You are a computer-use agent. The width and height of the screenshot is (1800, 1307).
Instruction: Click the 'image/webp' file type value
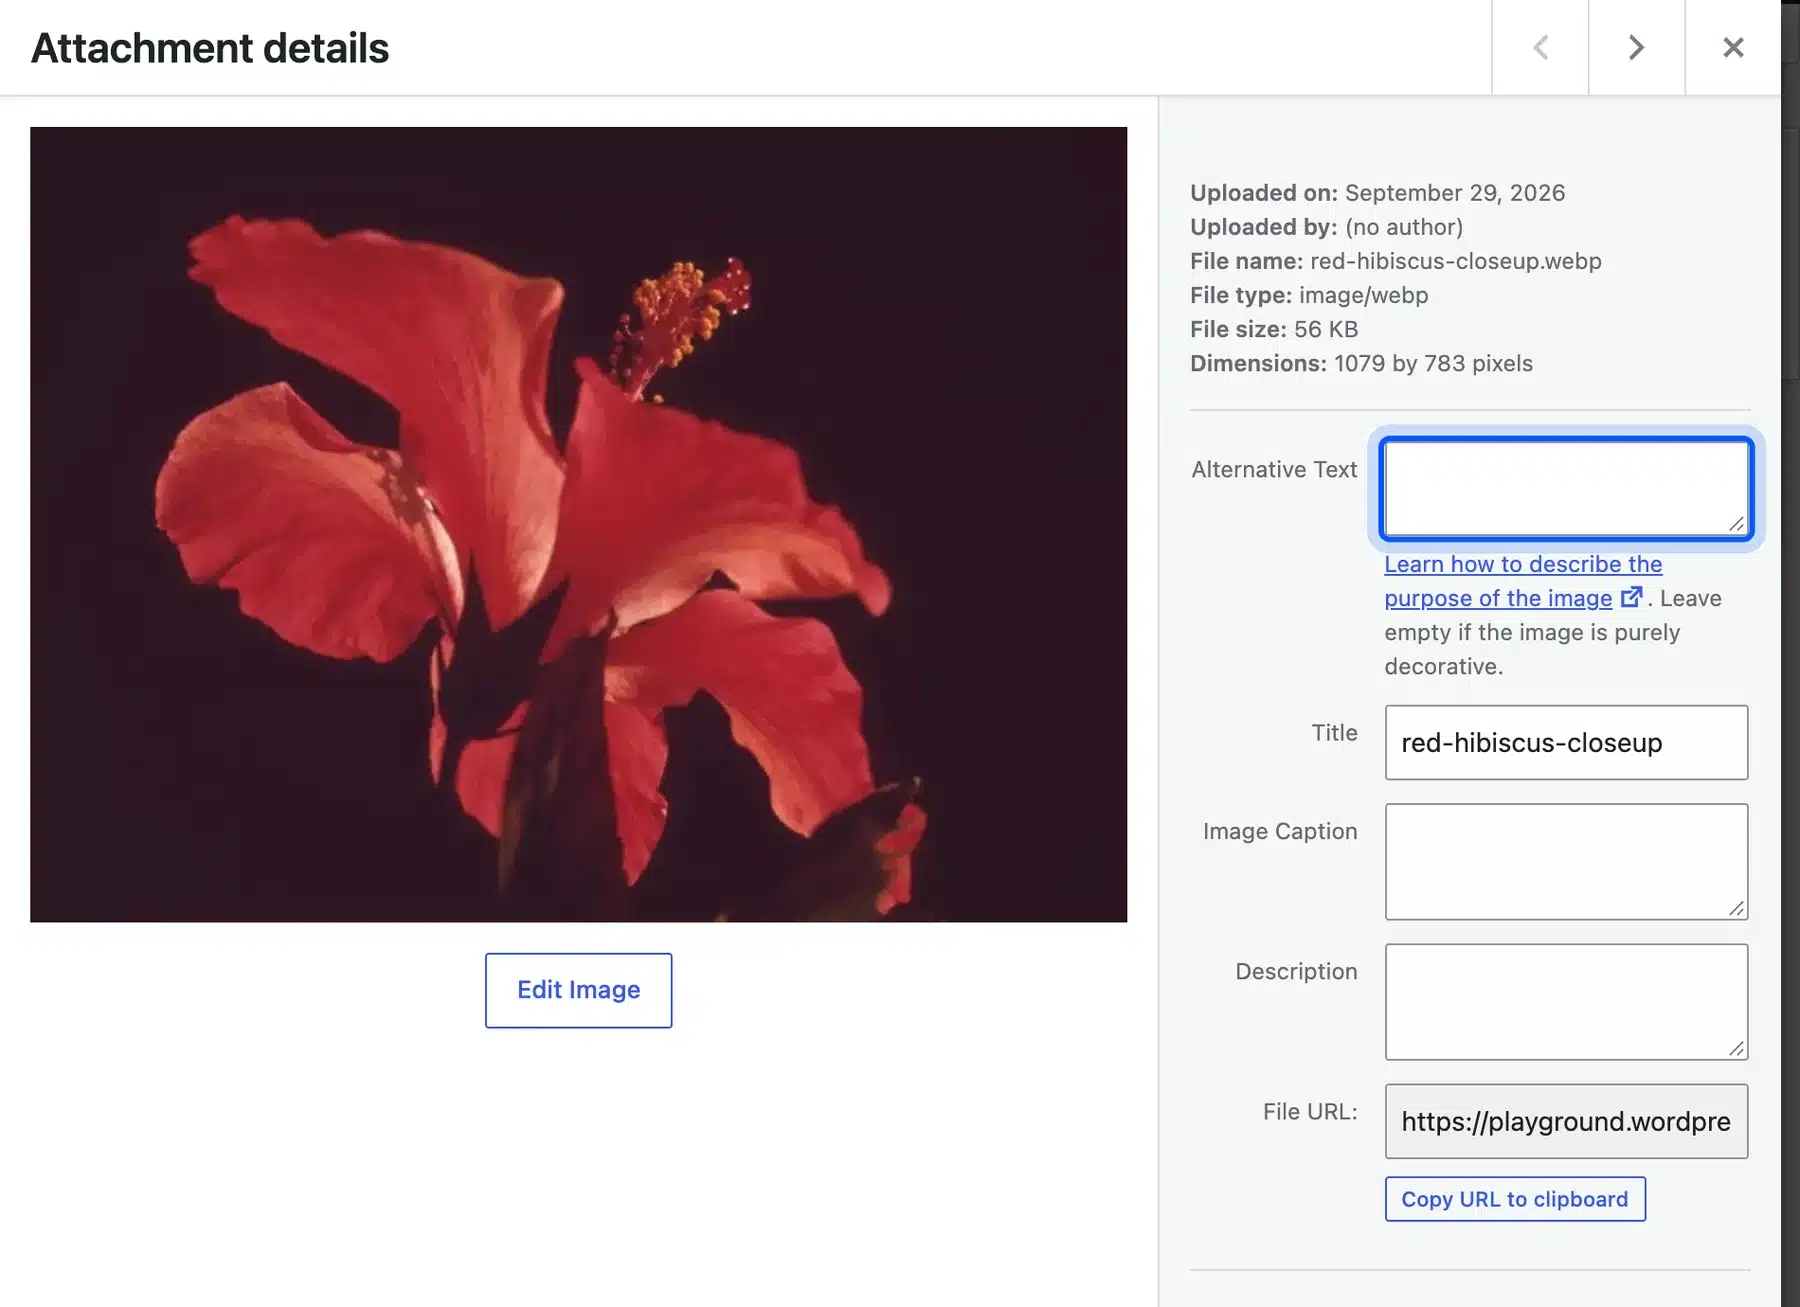click(1363, 295)
